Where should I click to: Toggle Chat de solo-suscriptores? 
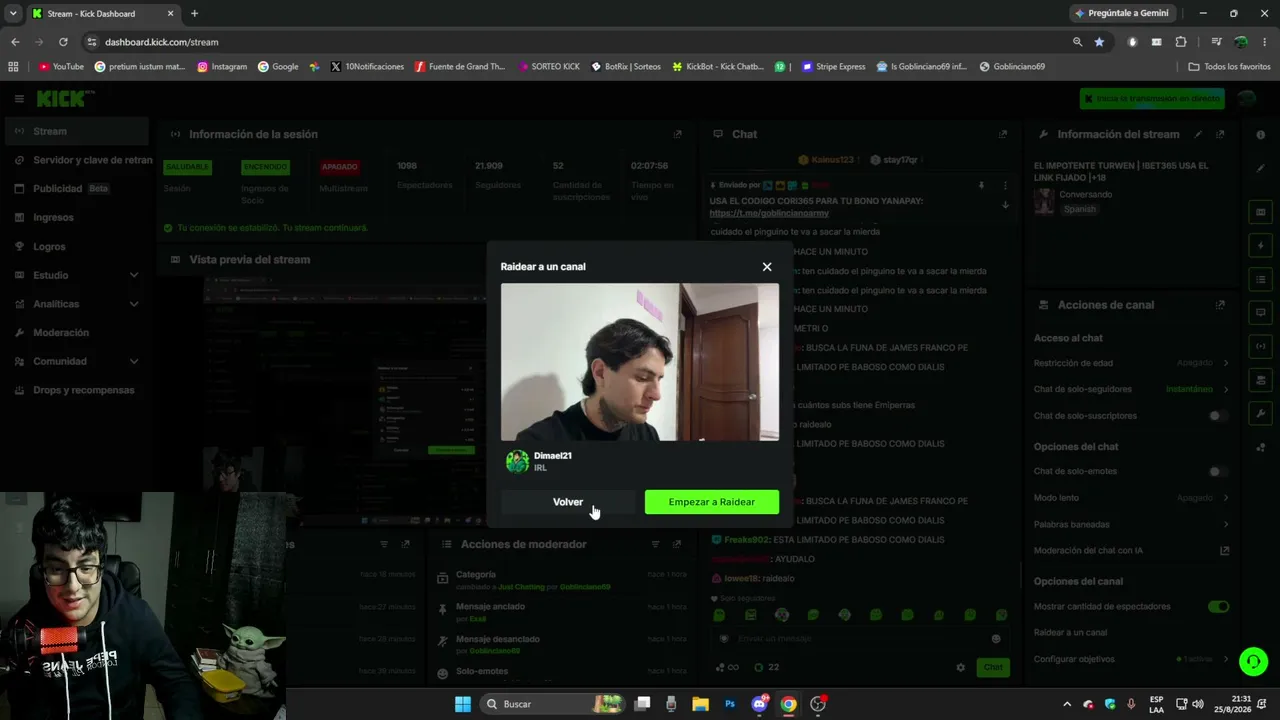1217,416
